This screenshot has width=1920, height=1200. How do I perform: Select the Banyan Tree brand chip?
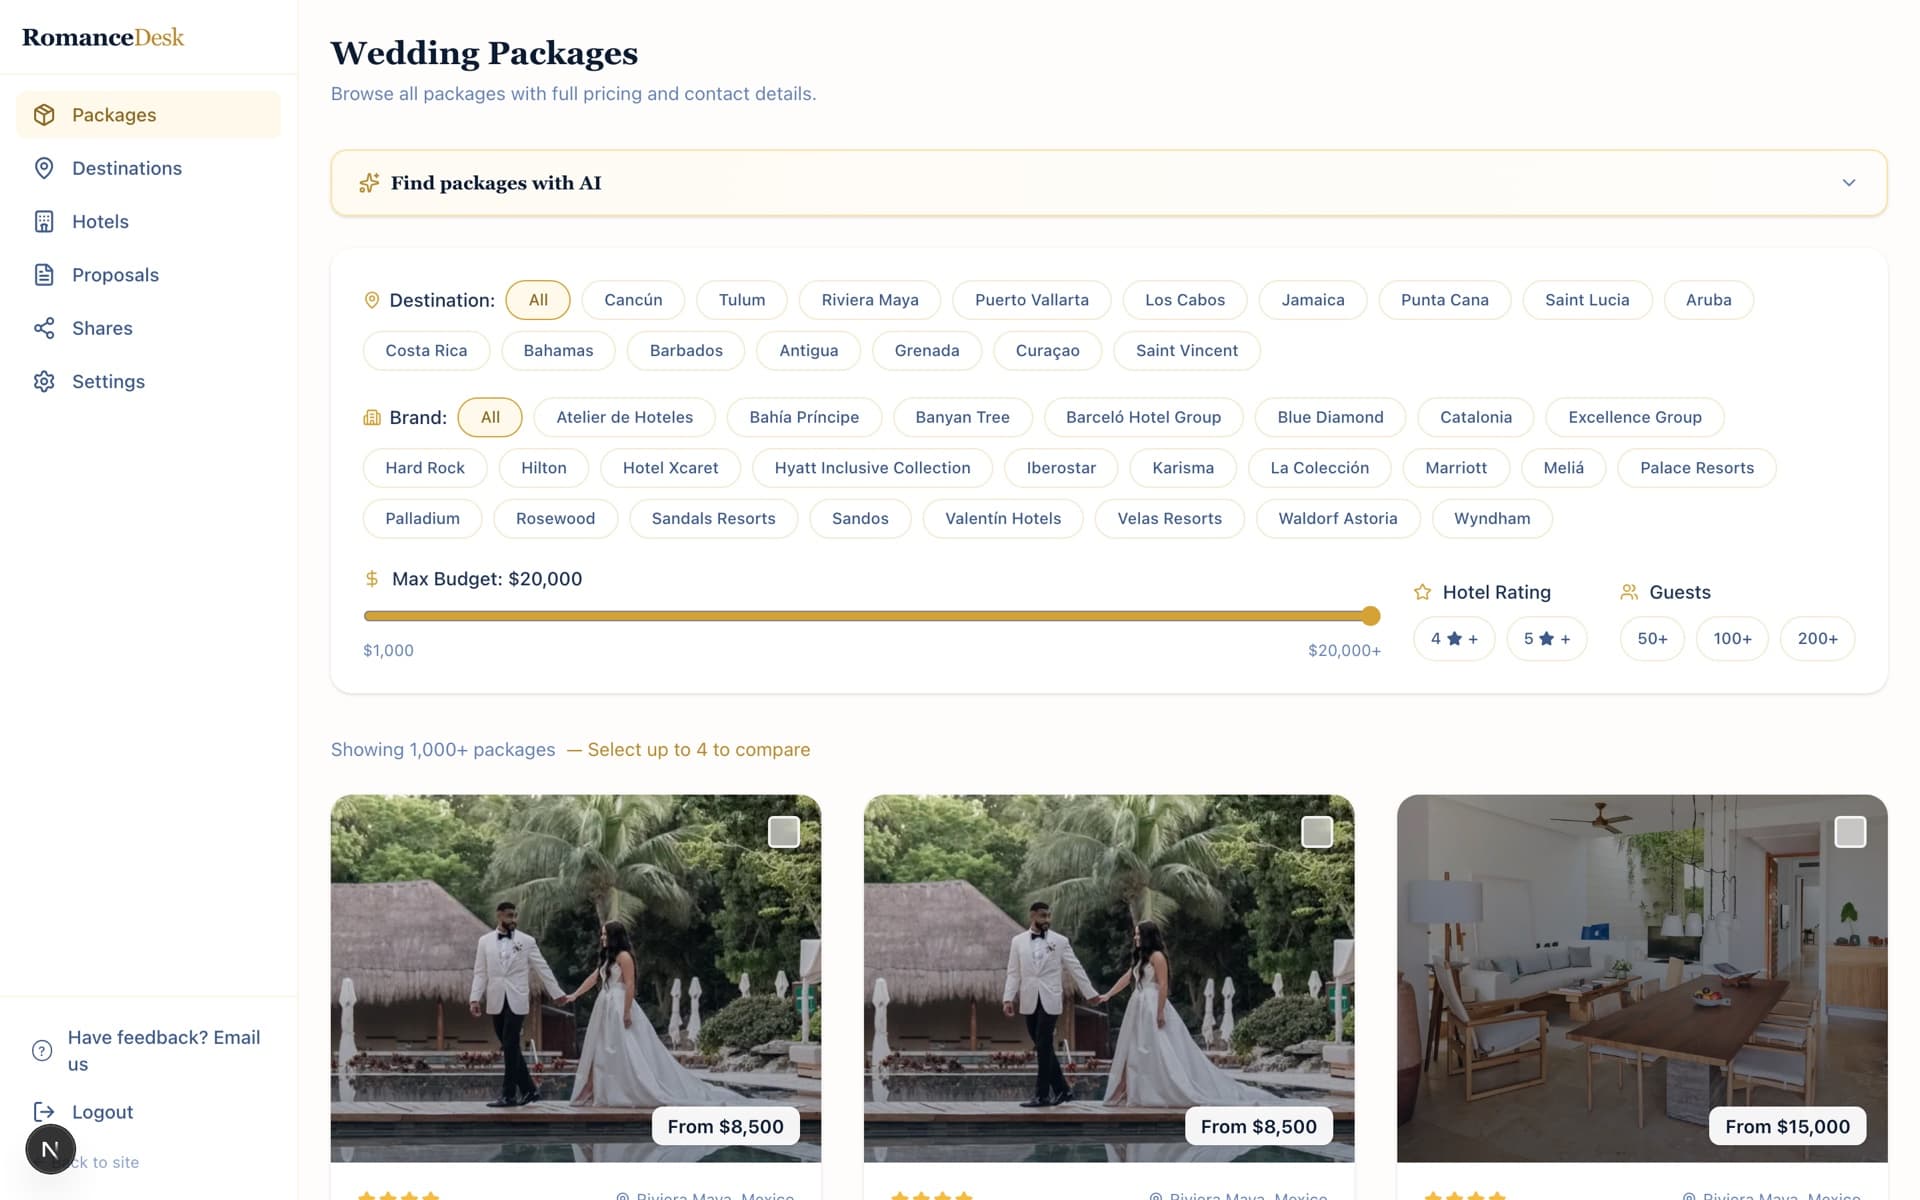(962, 417)
